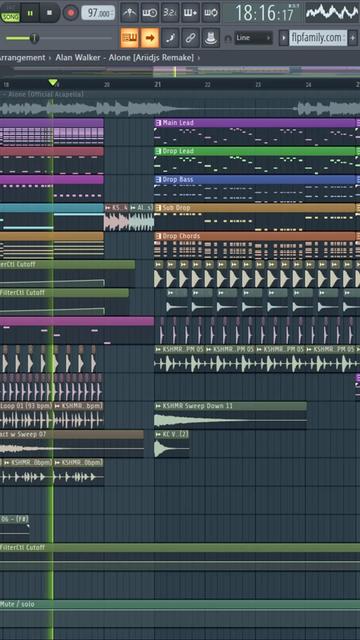
Task: Open the Arrangement breadcrumb
Action: [x=23, y=58]
